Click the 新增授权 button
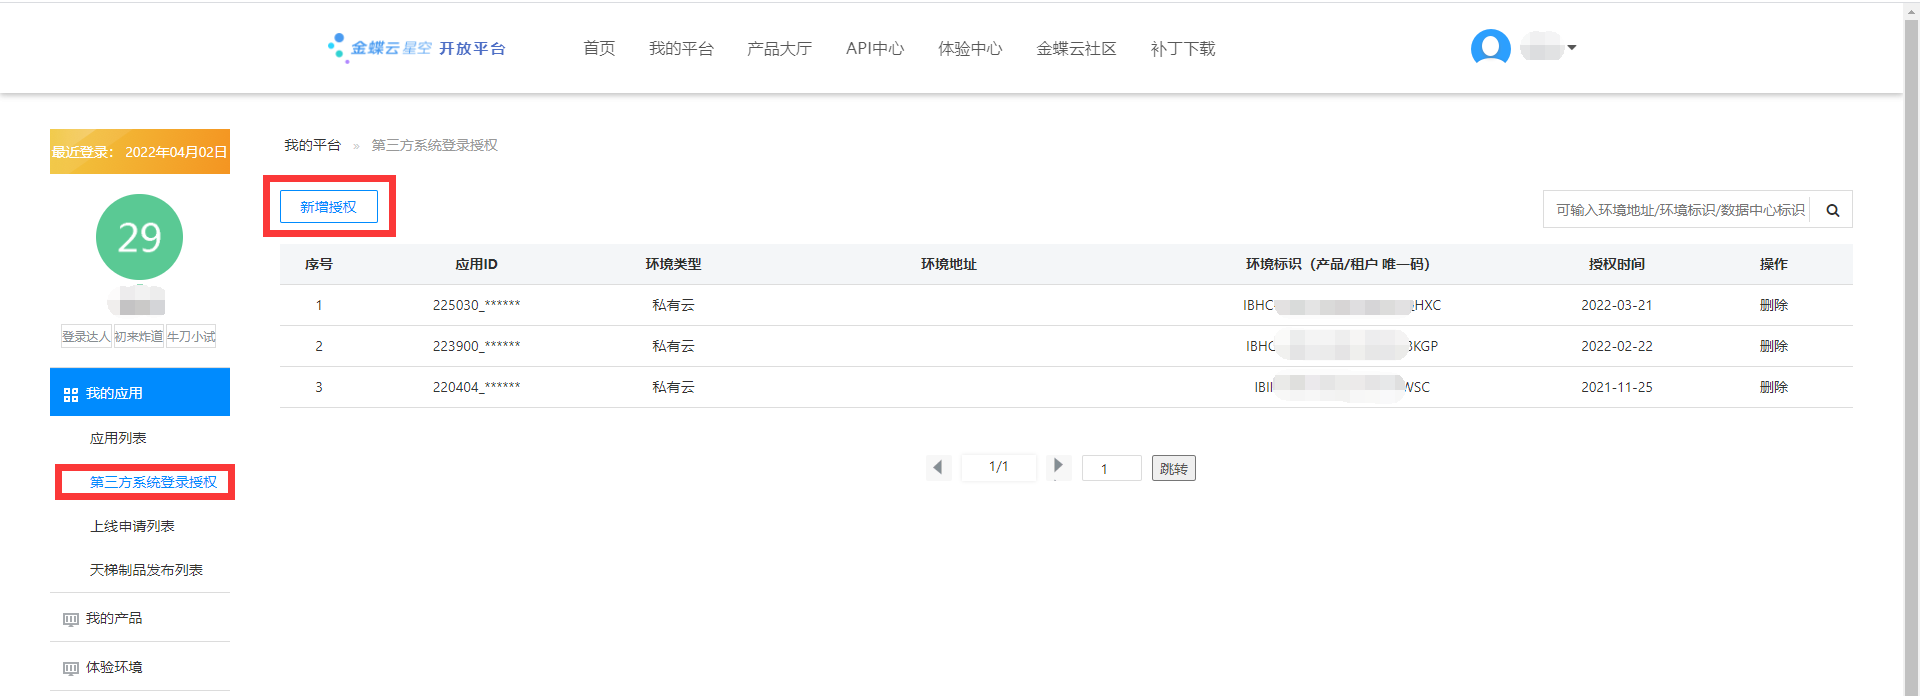The height and width of the screenshot is (696, 1920). point(328,207)
